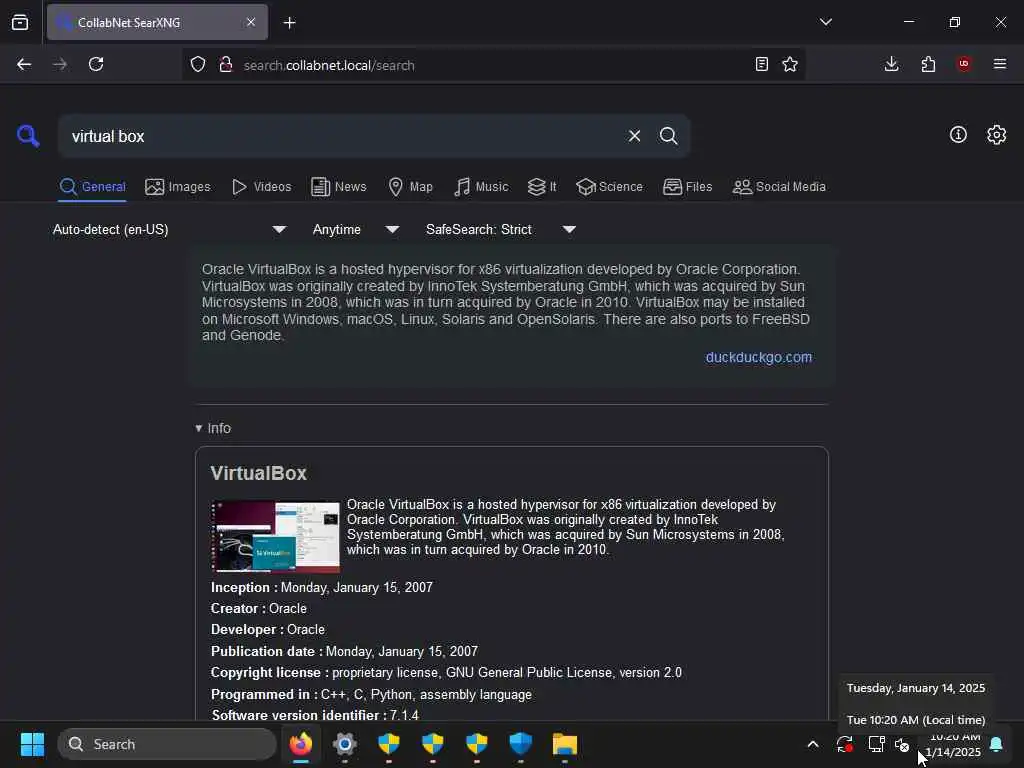Viewport: 1024px width, 768px height.
Task: Open the uBlock Origin extension
Action: [964, 64]
